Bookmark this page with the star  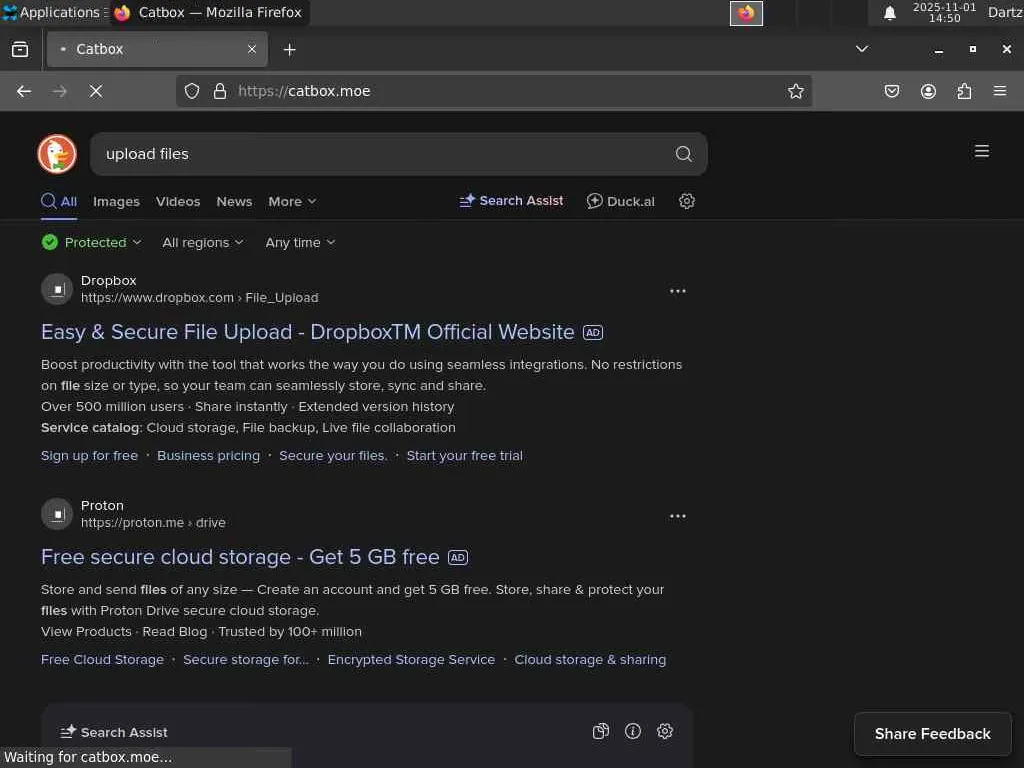coord(795,91)
